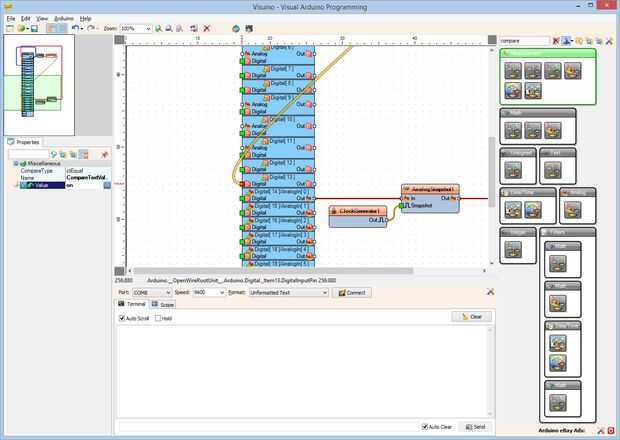Click the Undo arrow icon
620x440 pixels.
(75, 28)
